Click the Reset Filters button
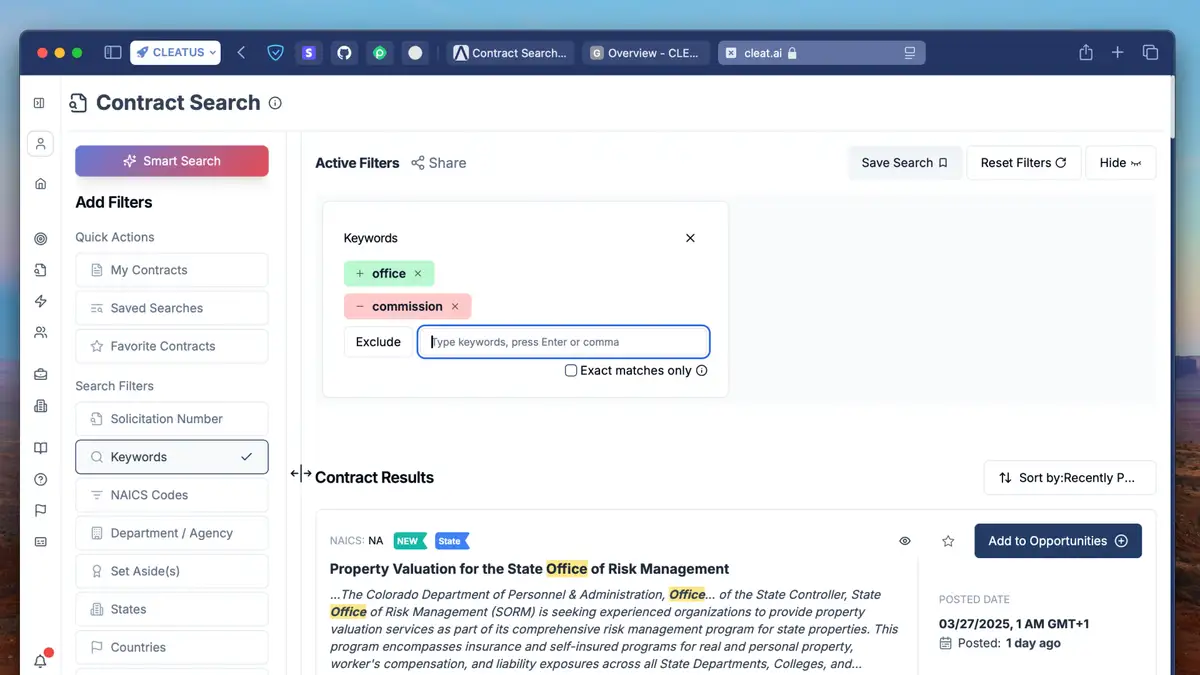1200x675 pixels. [x=1024, y=163]
